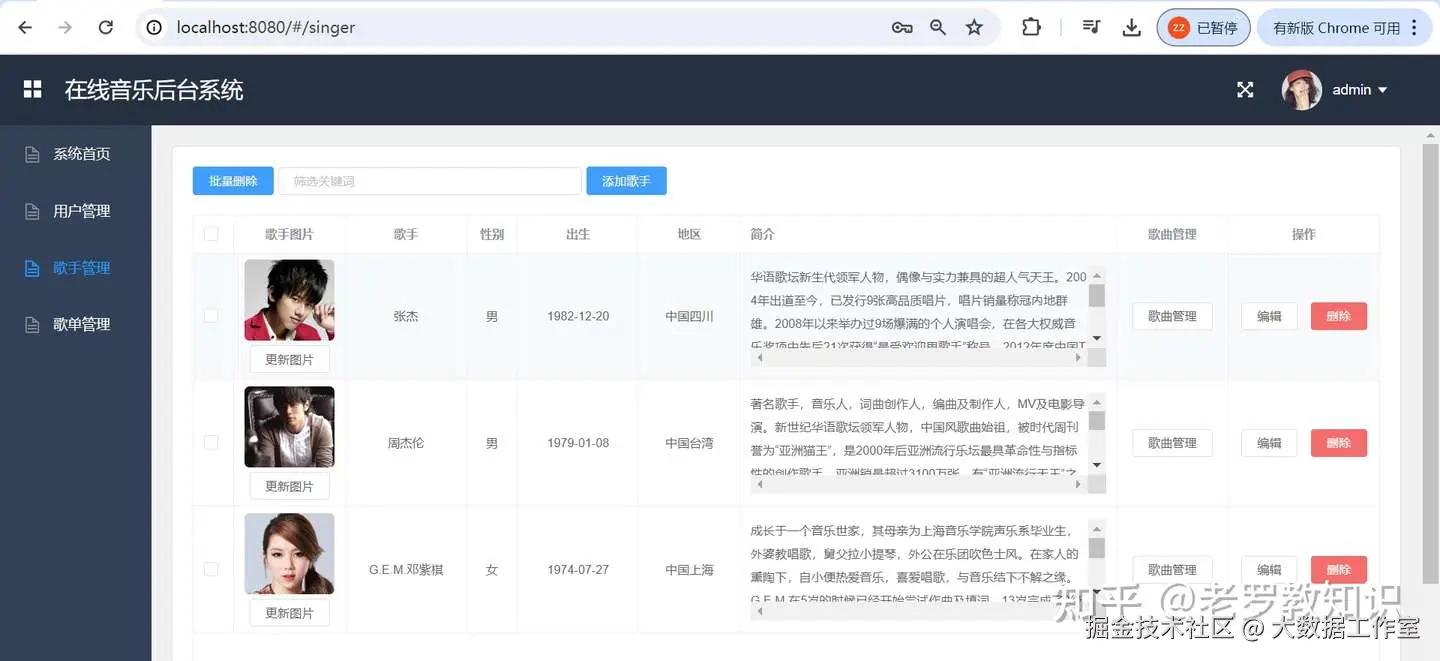Click 更新图片 under 周杰伦's photo
1440x661 pixels.
(x=289, y=486)
